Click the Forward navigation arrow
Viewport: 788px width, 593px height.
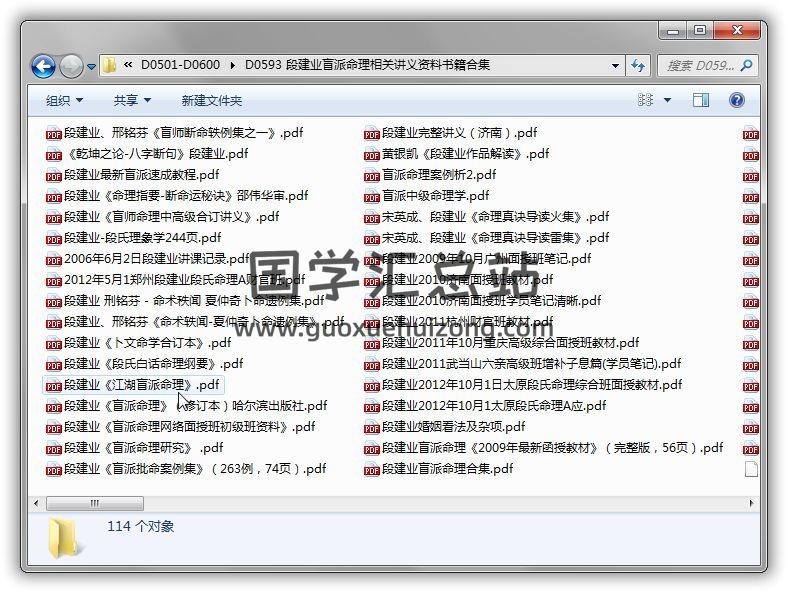[x=71, y=66]
